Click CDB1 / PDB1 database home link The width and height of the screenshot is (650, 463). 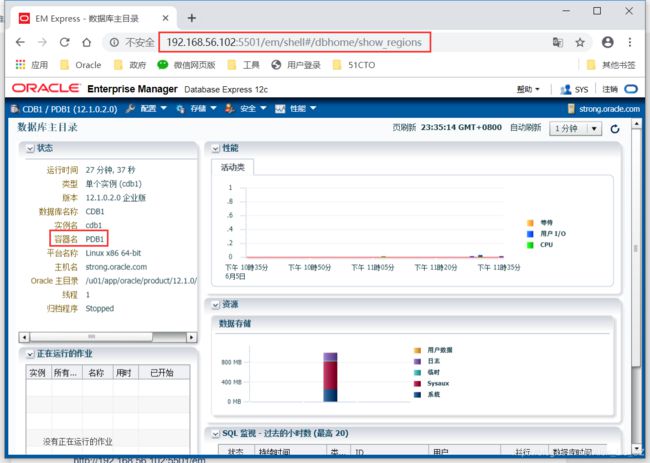point(69,109)
